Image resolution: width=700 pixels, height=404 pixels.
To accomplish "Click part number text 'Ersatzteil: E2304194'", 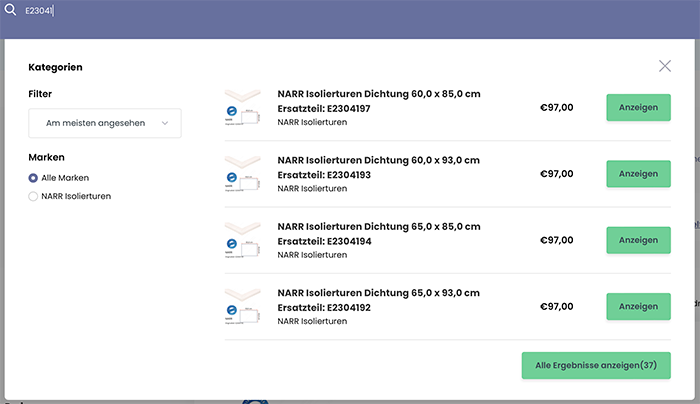I will 324,241.
